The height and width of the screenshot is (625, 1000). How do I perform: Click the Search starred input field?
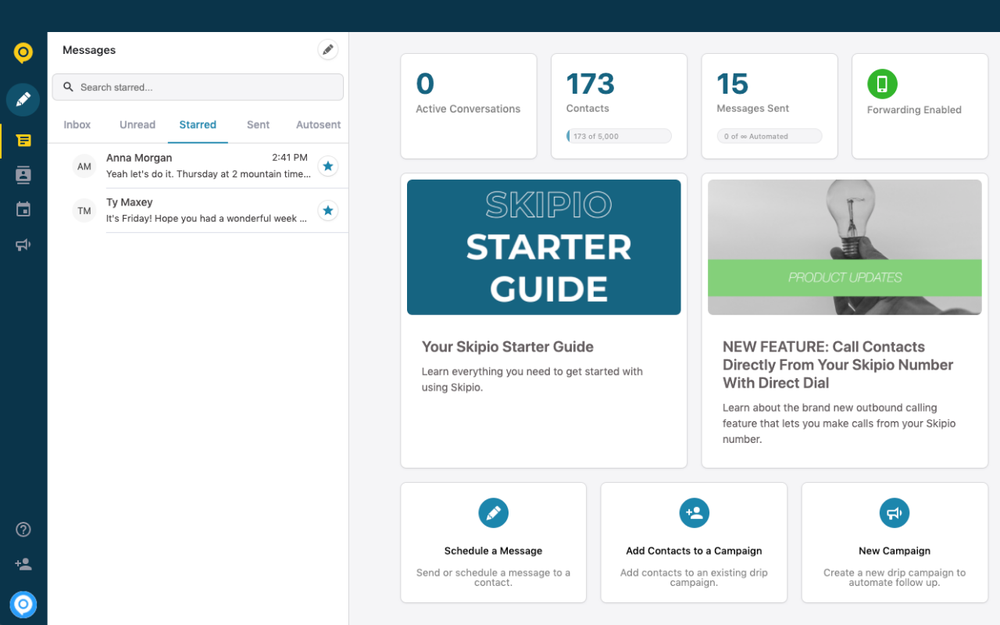pos(198,87)
